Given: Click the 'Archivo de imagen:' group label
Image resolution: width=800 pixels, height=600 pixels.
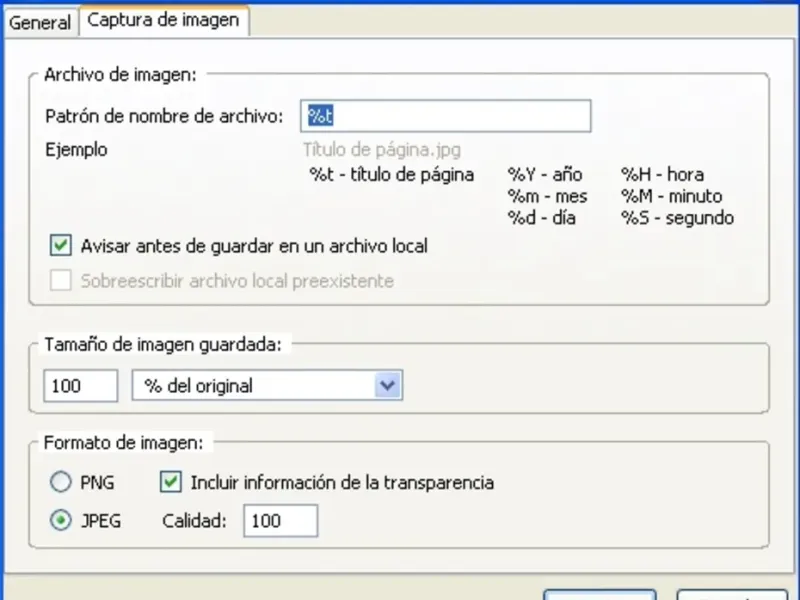Looking at the screenshot, I should [x=120, y=74].
